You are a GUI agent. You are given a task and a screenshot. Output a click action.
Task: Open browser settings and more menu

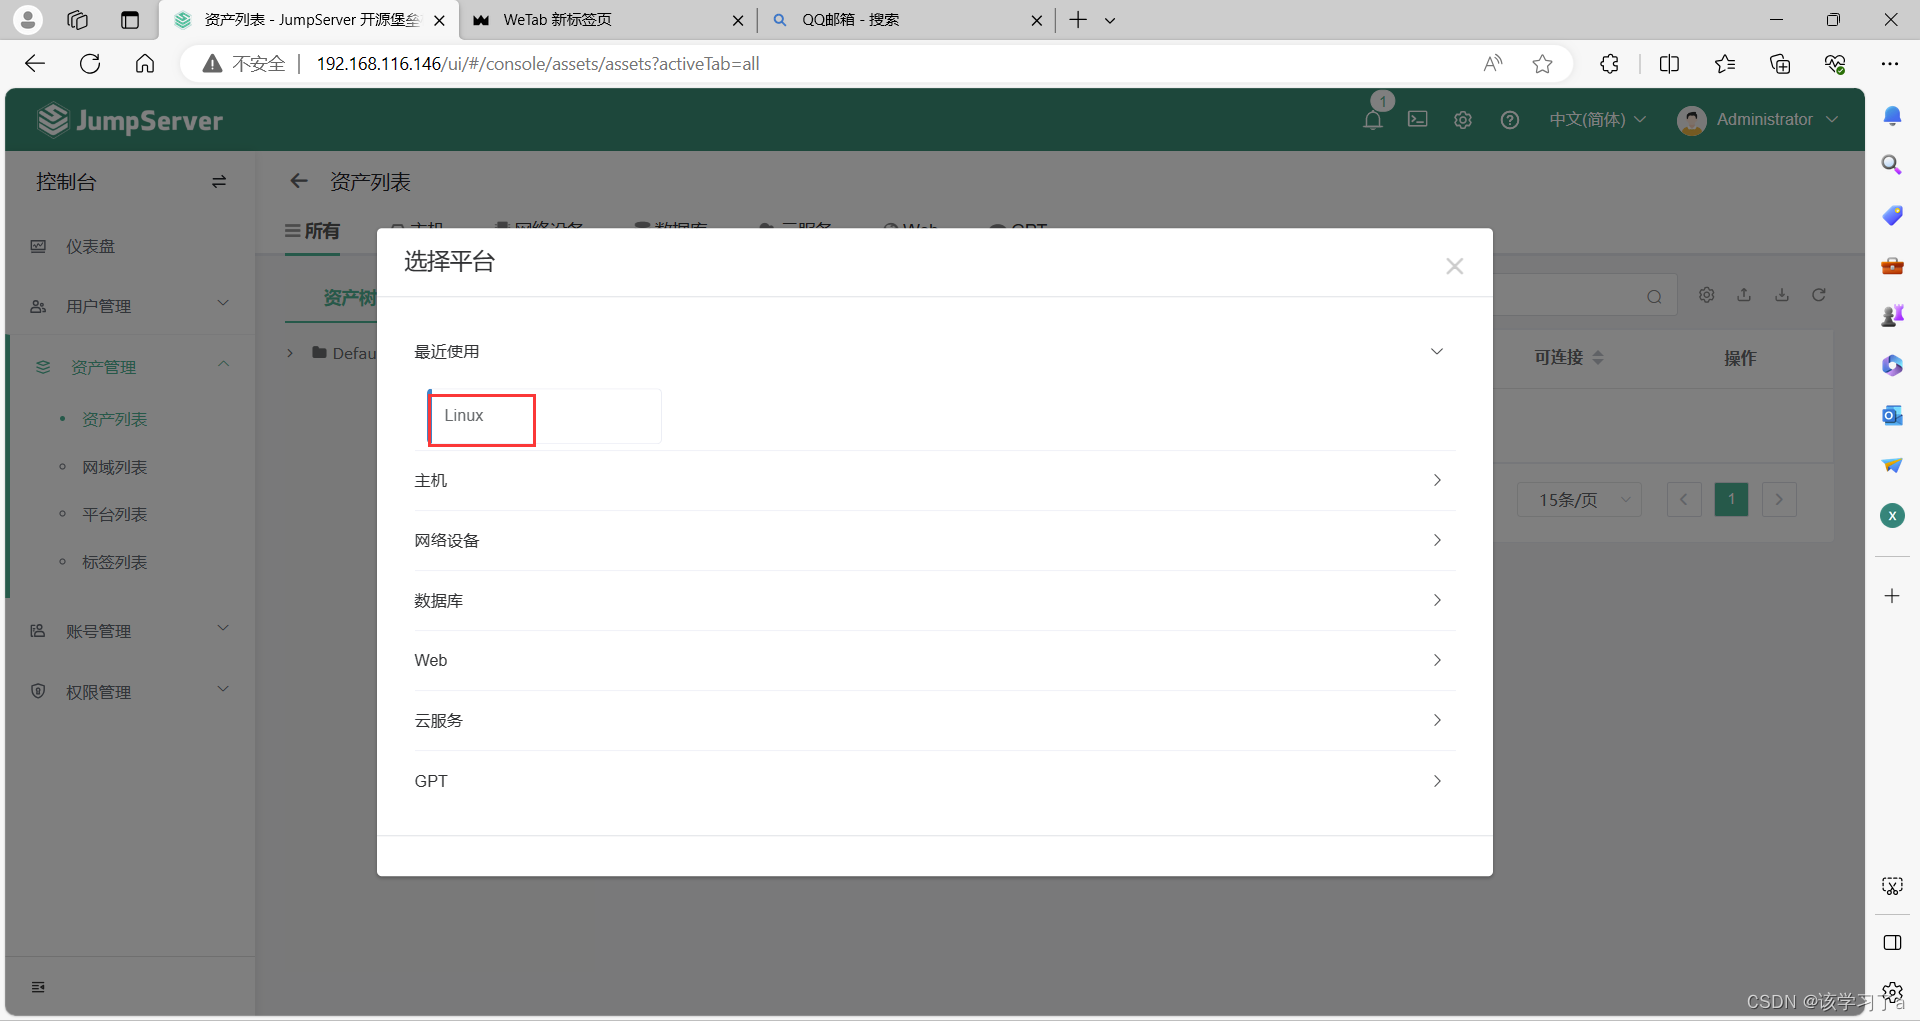tap(1889, 64)
